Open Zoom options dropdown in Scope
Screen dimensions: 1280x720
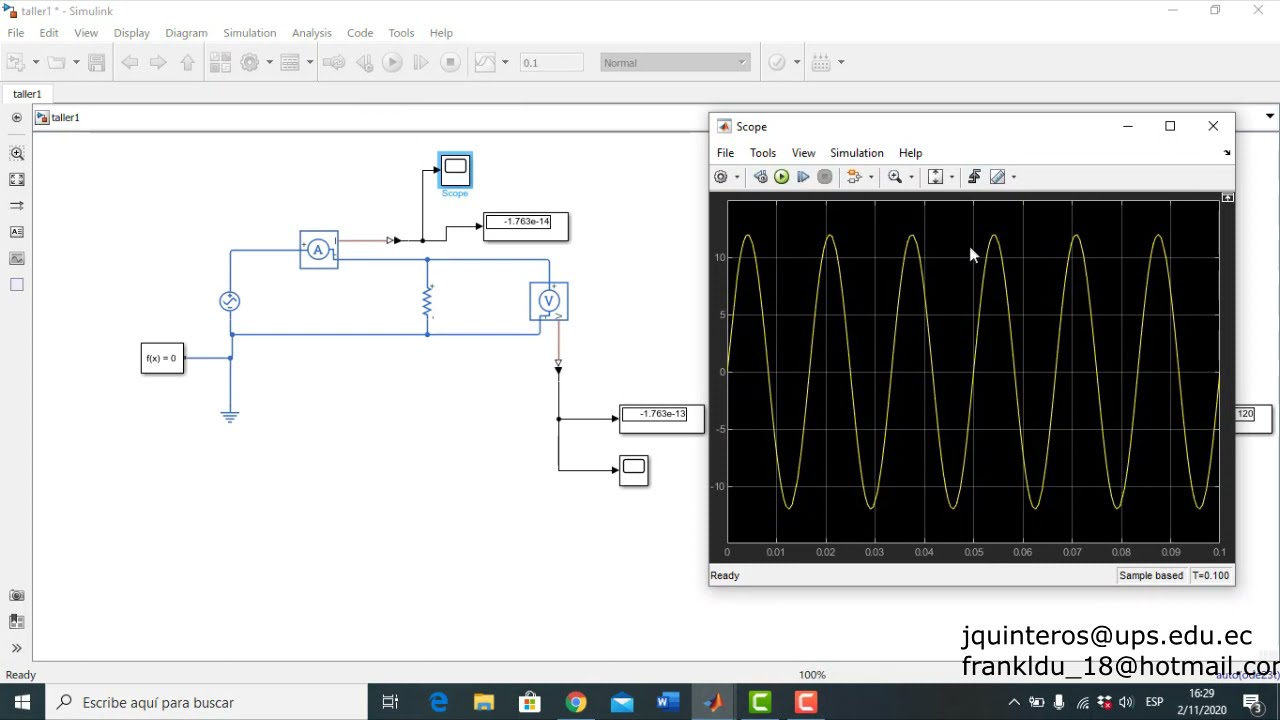911,177
